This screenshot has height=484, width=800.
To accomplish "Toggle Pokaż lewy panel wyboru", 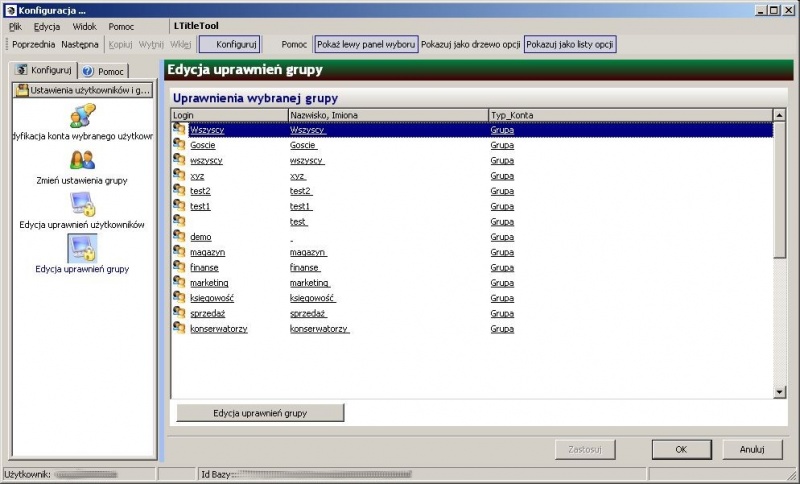I will (x=366, y=44).
